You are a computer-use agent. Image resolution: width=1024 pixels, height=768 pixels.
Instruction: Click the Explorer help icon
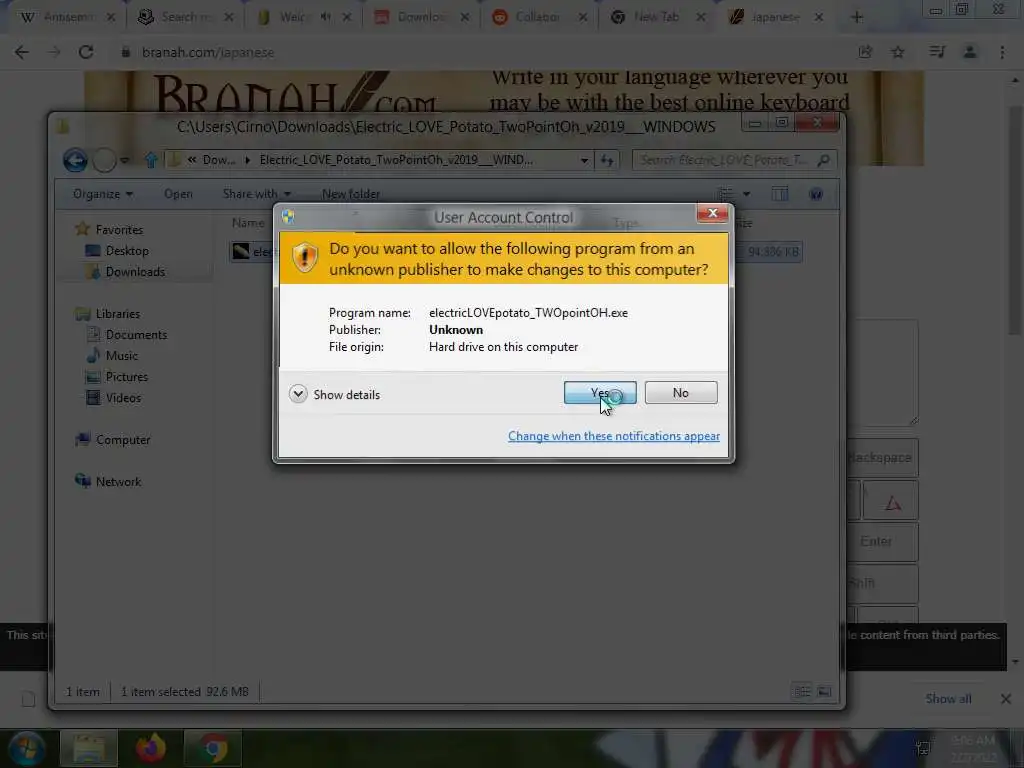[x=816, y=194]
